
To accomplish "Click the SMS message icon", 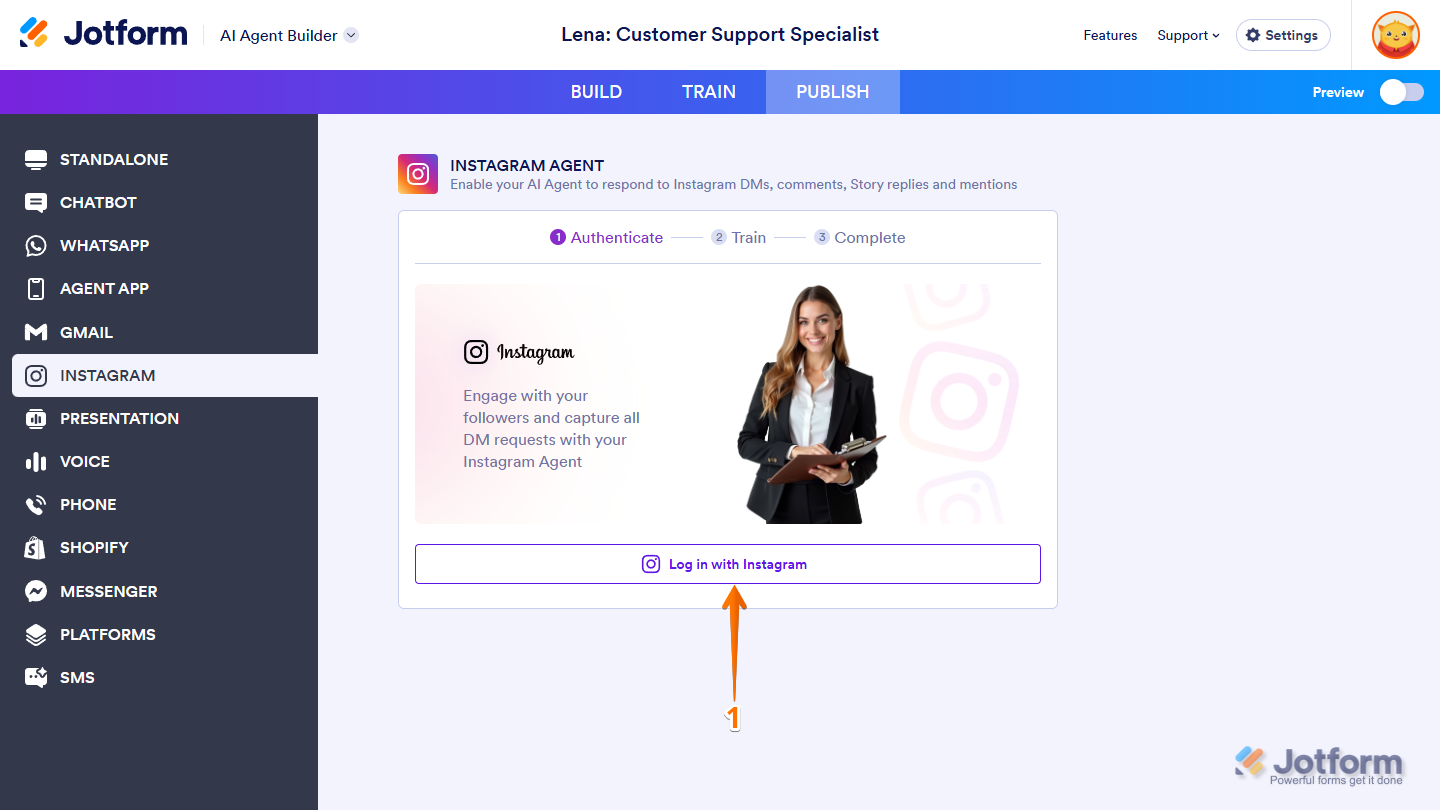I will 36,678.
